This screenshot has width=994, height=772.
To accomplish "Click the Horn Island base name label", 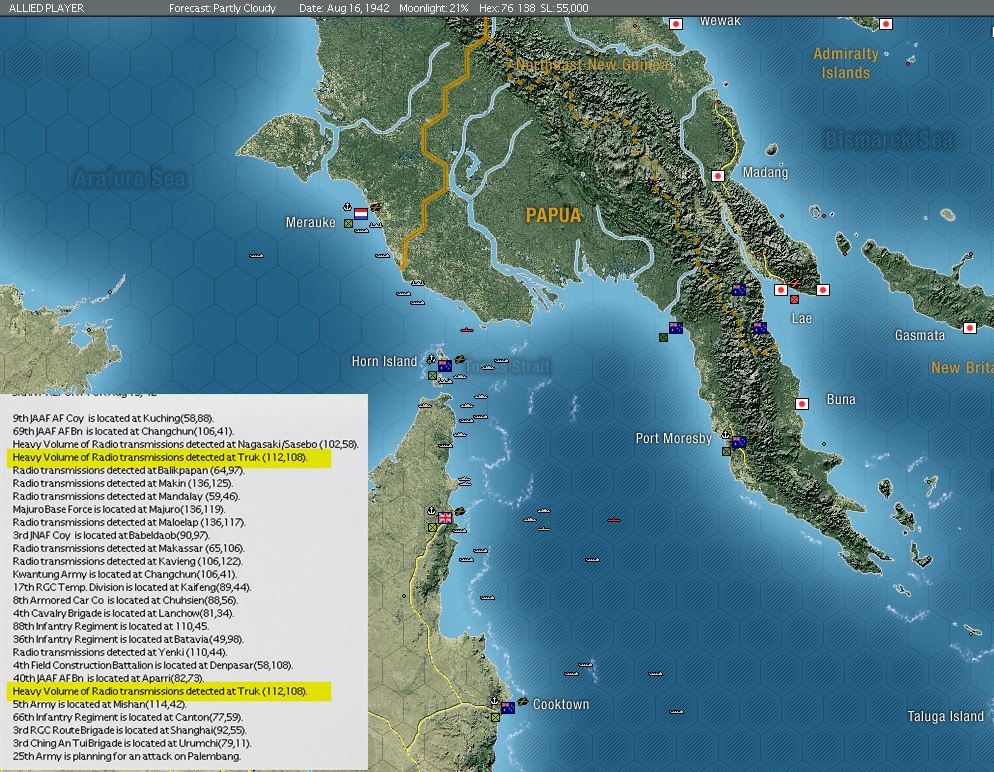I will pos(384,361).
